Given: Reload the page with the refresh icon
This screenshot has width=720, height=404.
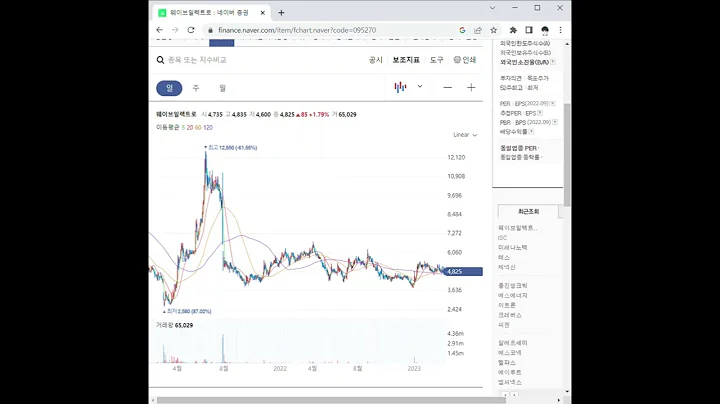Looking at the screenshot, I should click(x=191, y=30).
